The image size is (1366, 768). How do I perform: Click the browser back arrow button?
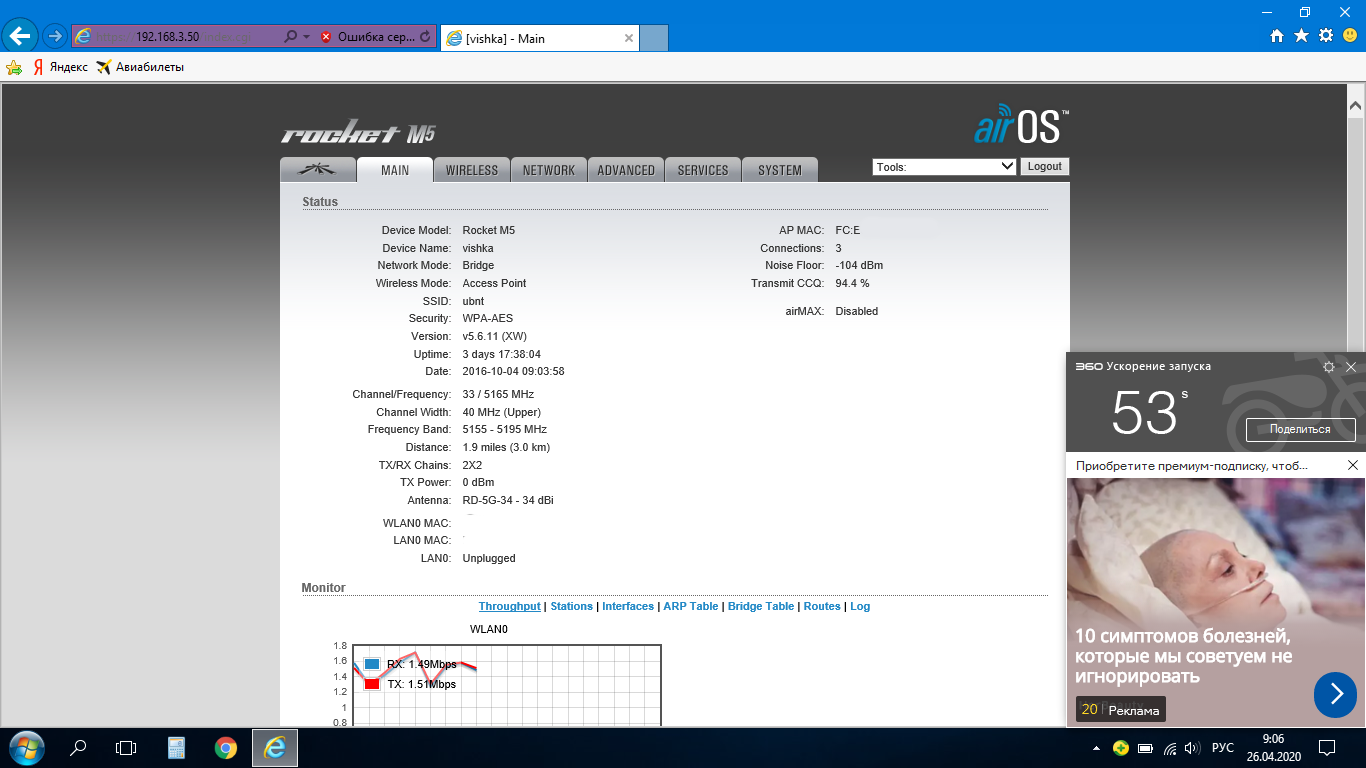tap(20, 37)
